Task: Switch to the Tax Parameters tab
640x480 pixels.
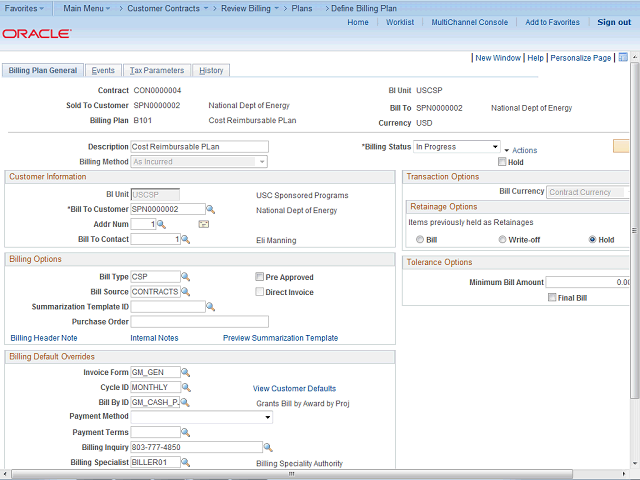Action: click(157, 71)
